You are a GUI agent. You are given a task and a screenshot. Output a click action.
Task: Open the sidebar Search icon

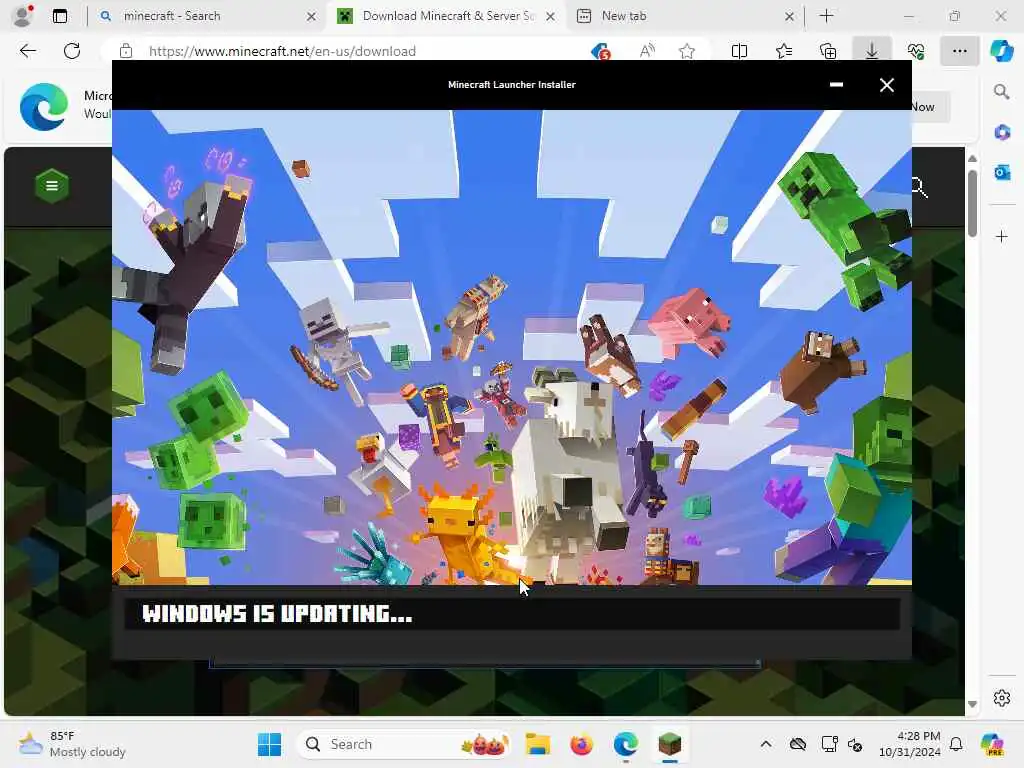click(1002, 92)
